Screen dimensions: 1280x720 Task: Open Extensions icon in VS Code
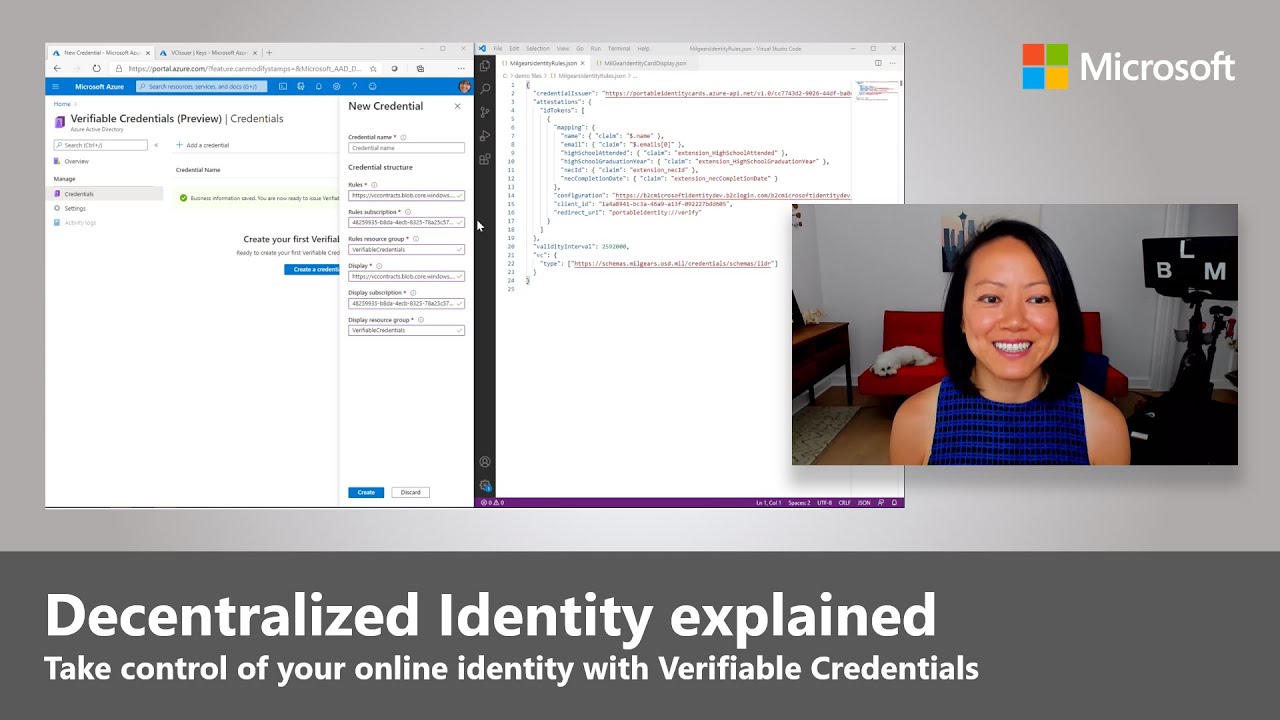click(x=485, y=158)
